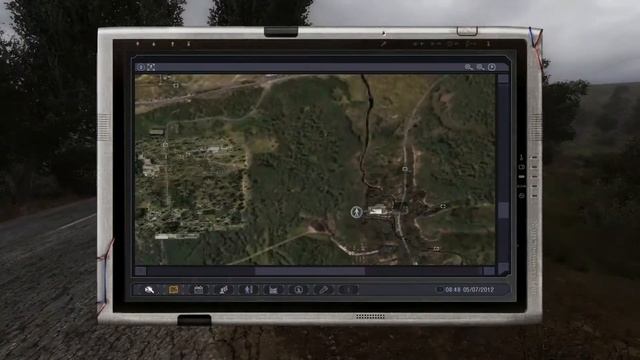Click the horizontal scrollbar thumb below the map
This screenshot has height=360, width=640.
[x=310, y=271]
